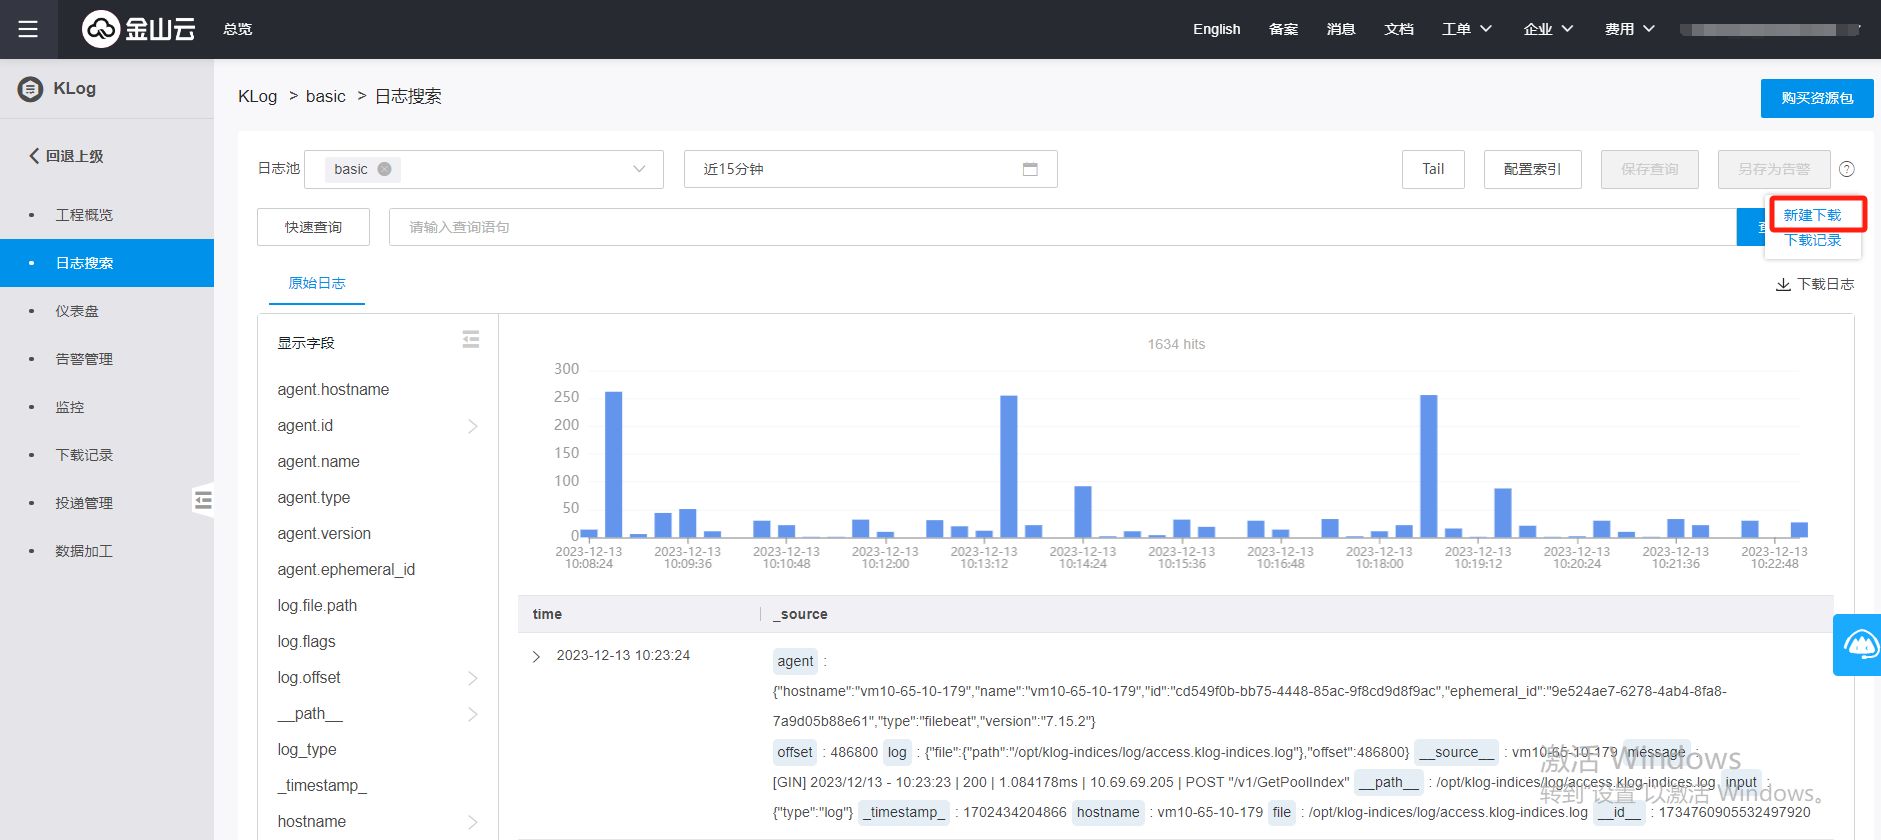Open the calendar icon in time range
The height and width of the screenshot is (840, 1881).
point(1030,169)
